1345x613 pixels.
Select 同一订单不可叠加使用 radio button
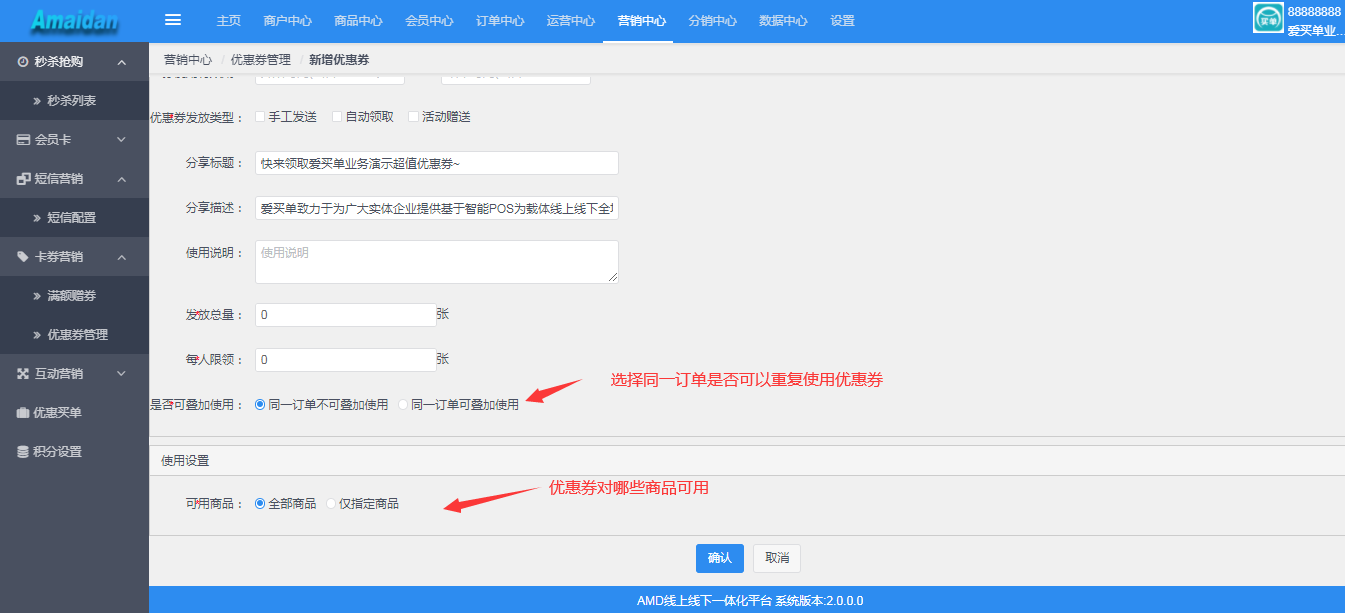260,405
